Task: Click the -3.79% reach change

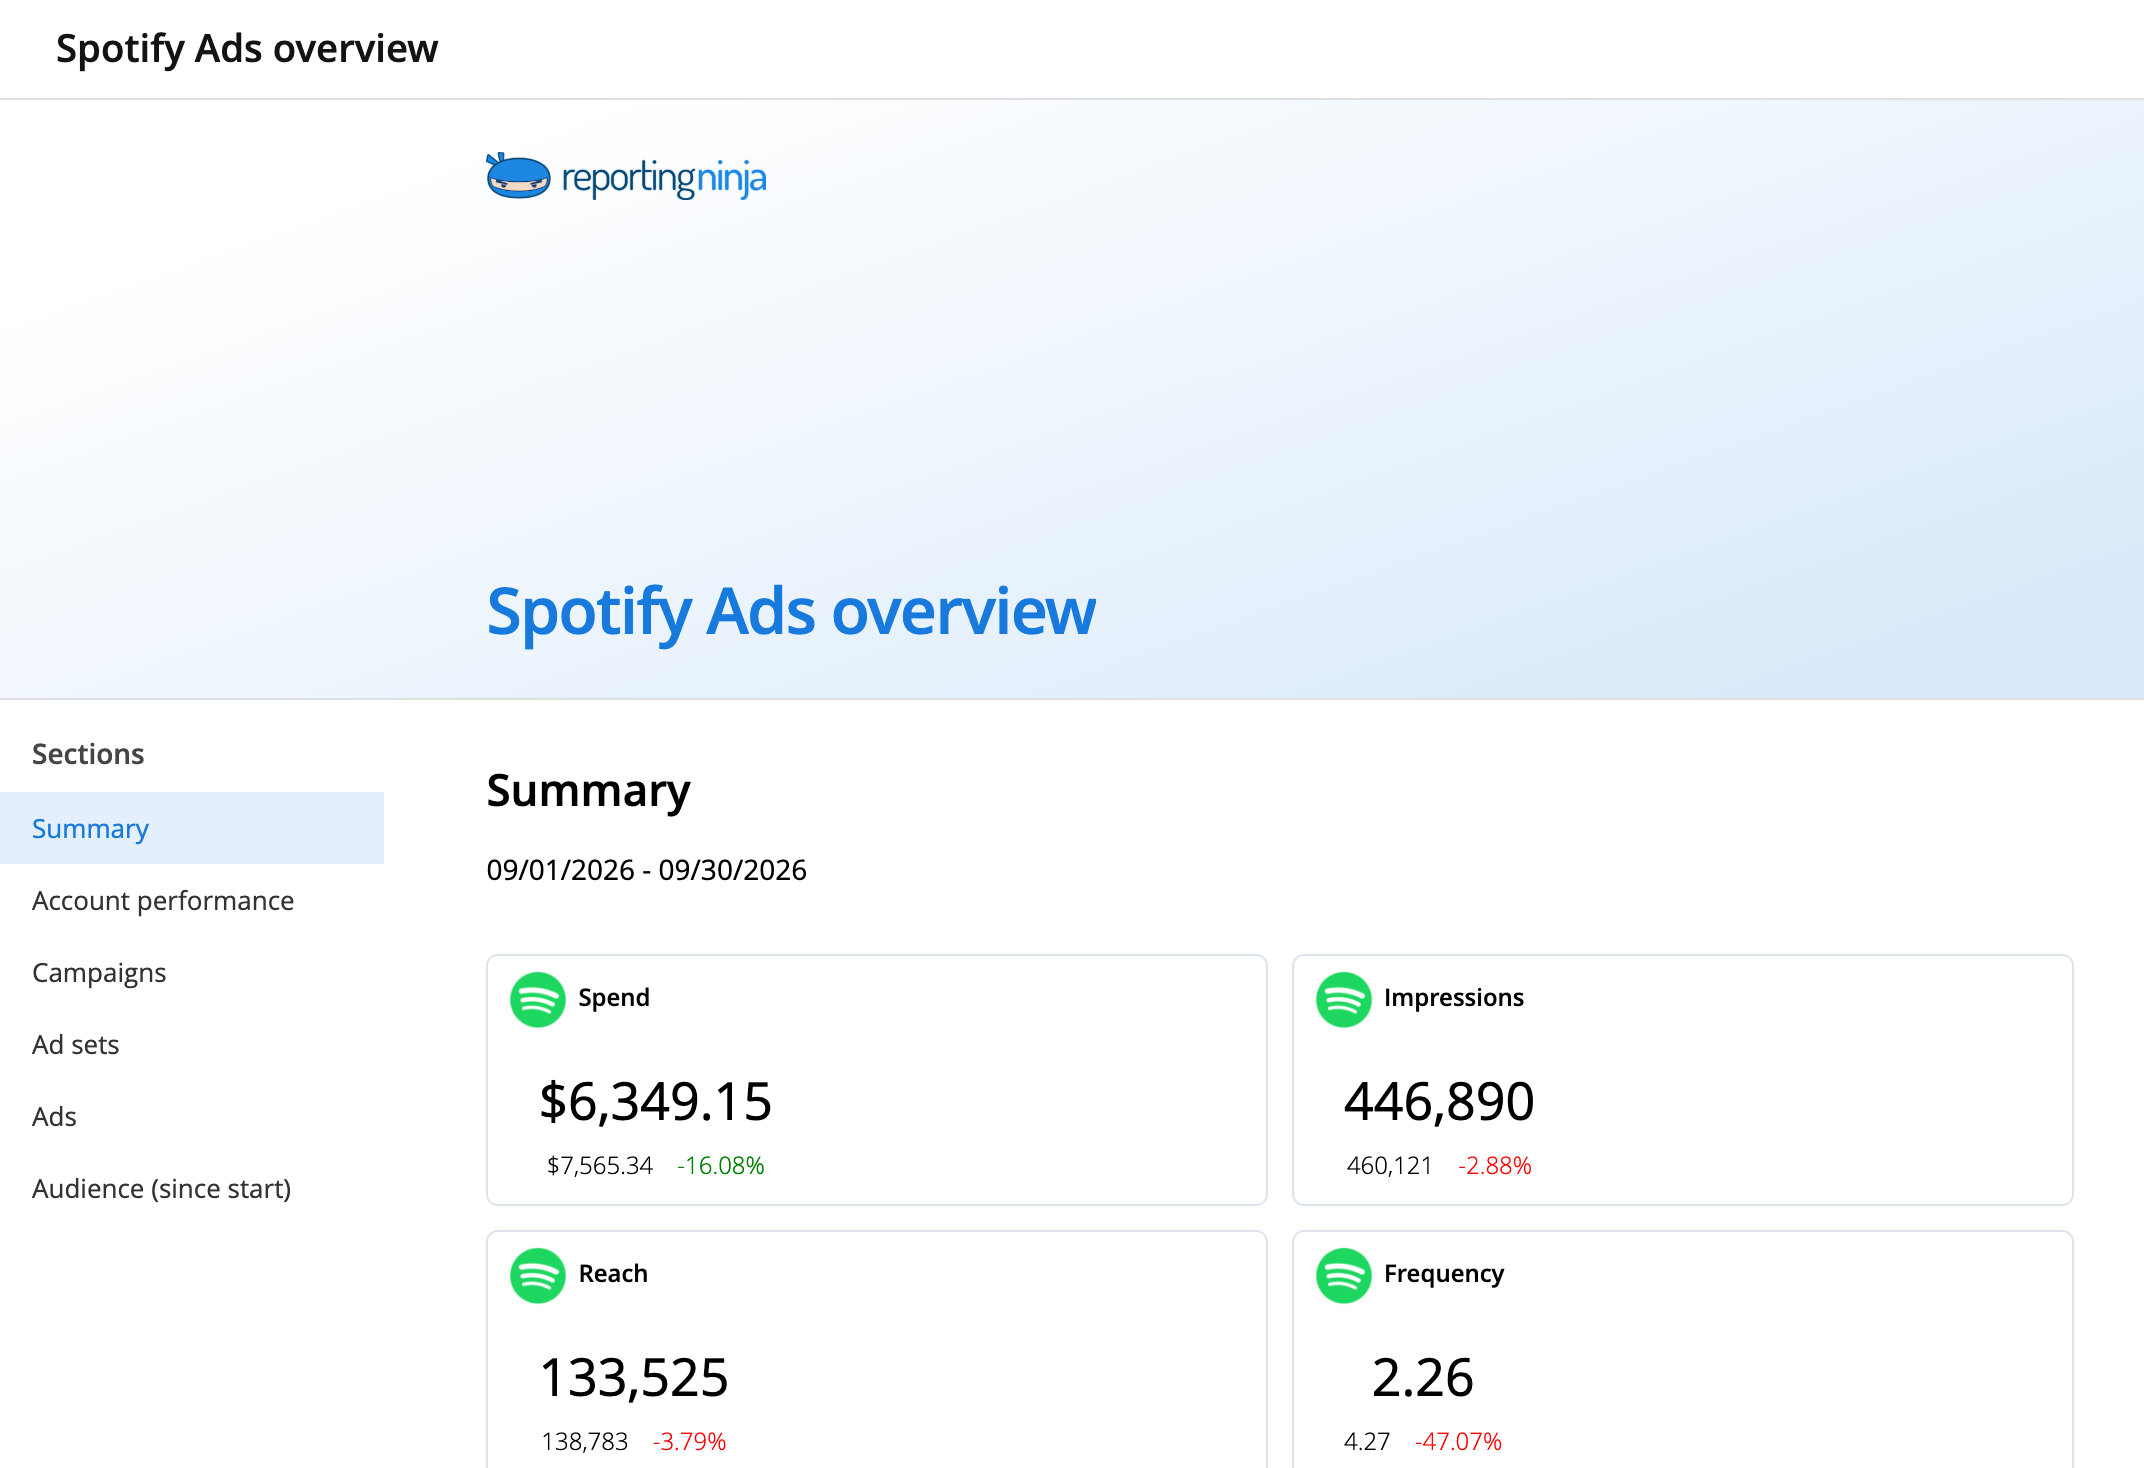Action: pos(690,1442)
